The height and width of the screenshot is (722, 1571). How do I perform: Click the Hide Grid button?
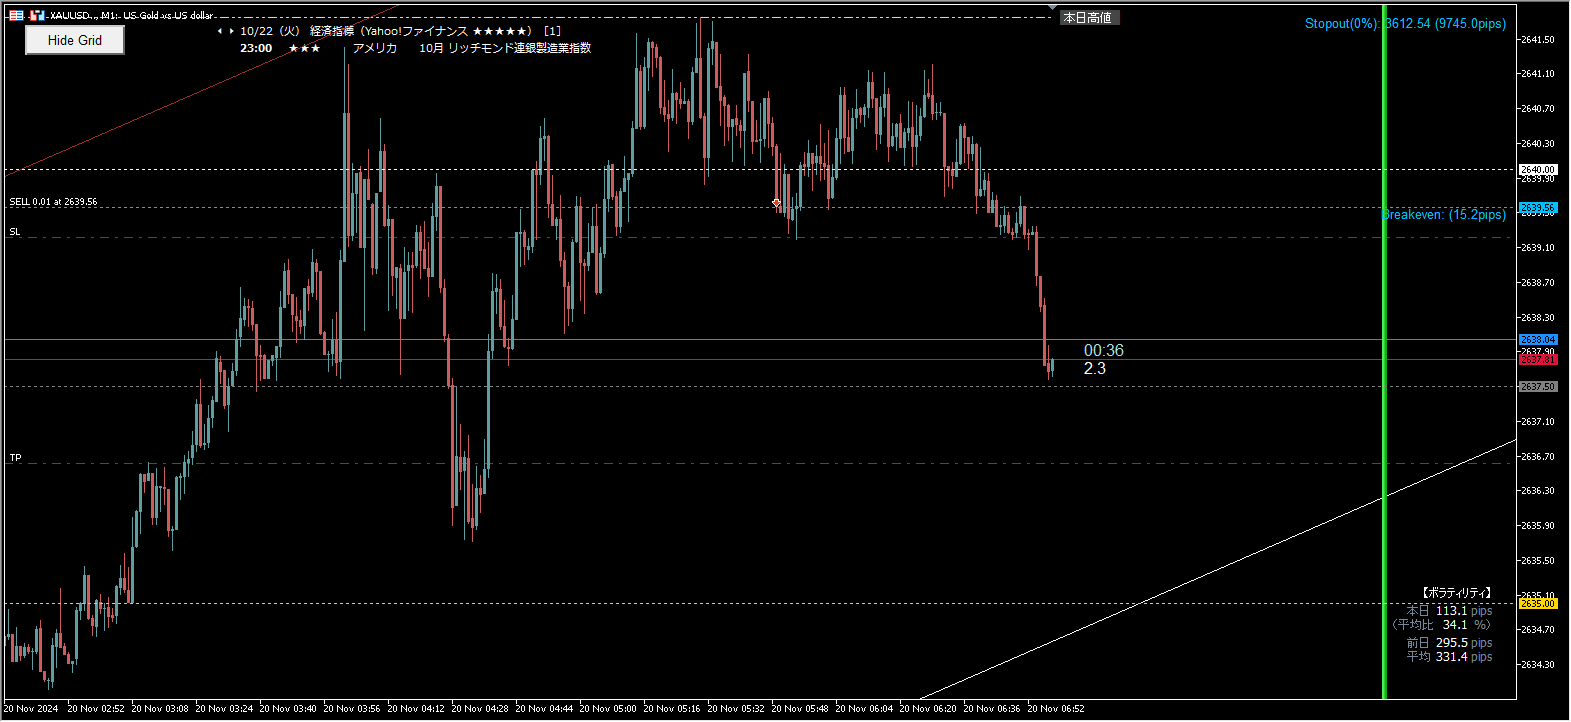(75, 40)
